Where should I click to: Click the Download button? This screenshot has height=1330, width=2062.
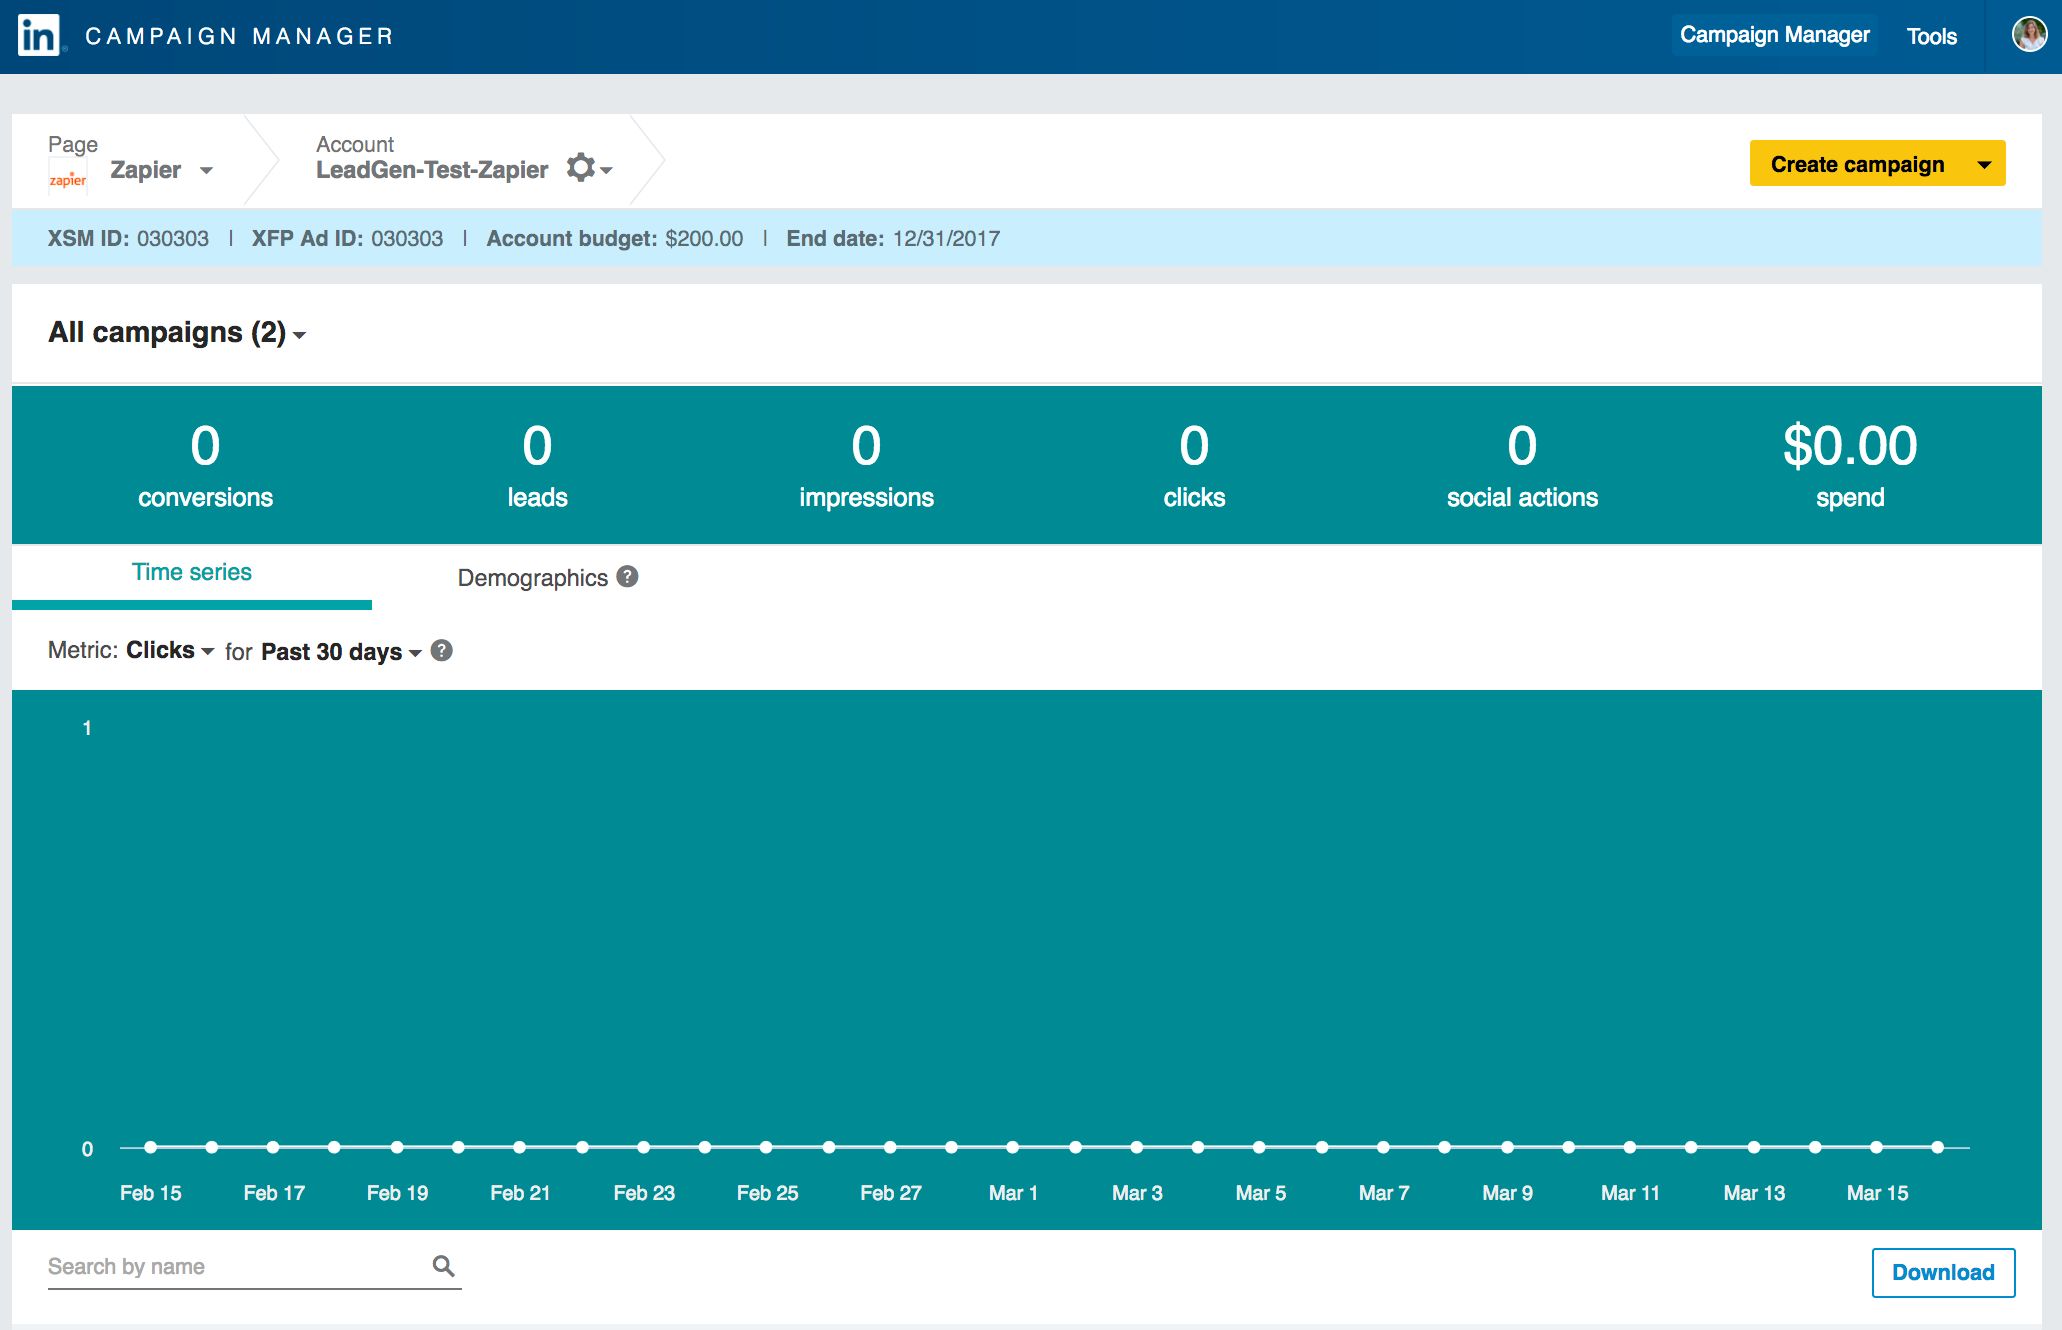click(1942, 1272)
